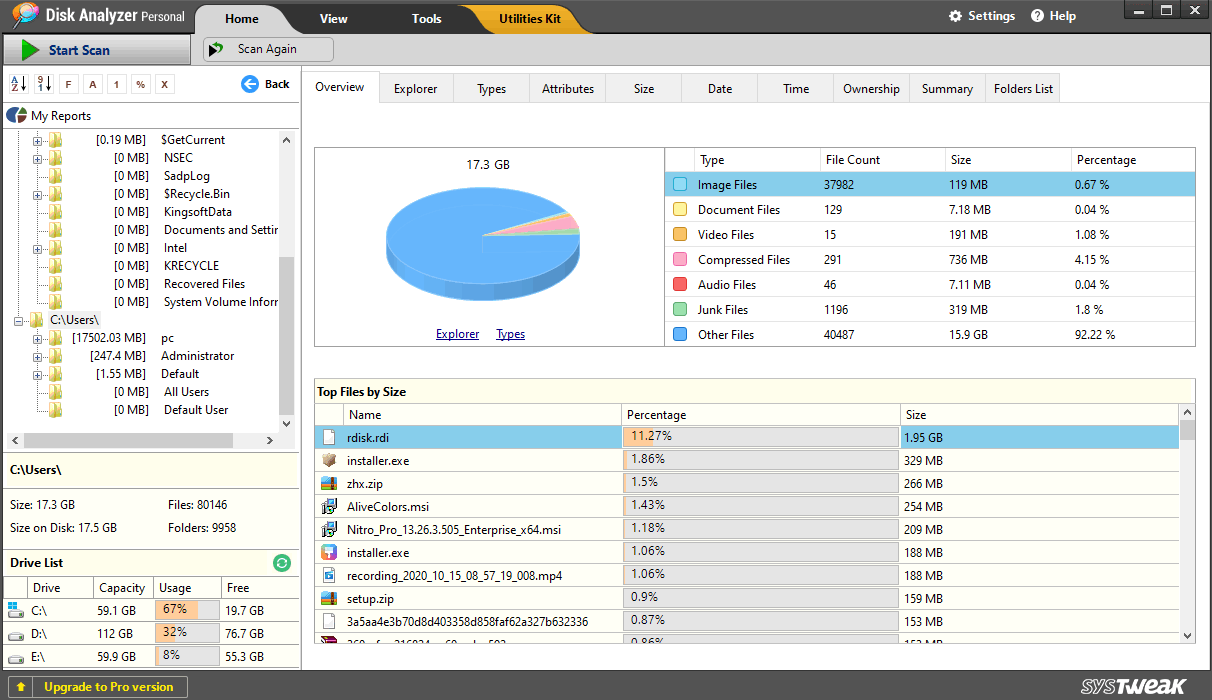Screen dimensions: 1212x700
Task: Click the X icon in the sort toolbar
Action: [x=164, y=84]
